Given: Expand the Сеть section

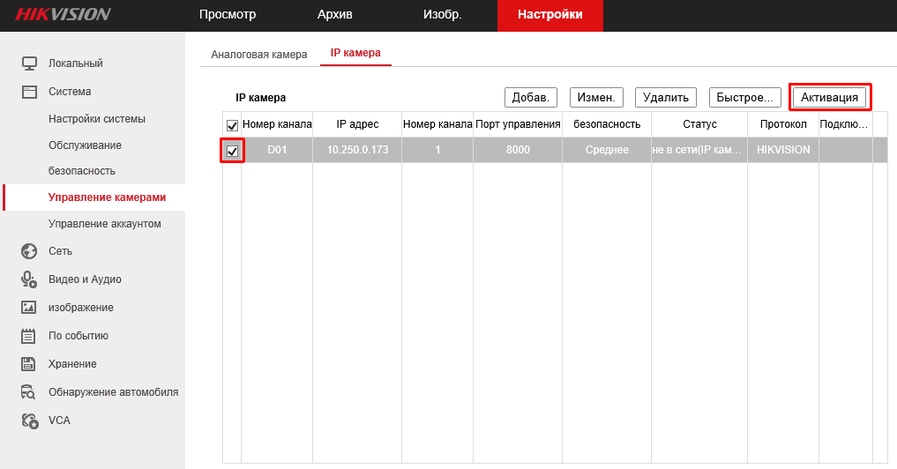Looking at the screenshot, I should coord(60,251).
